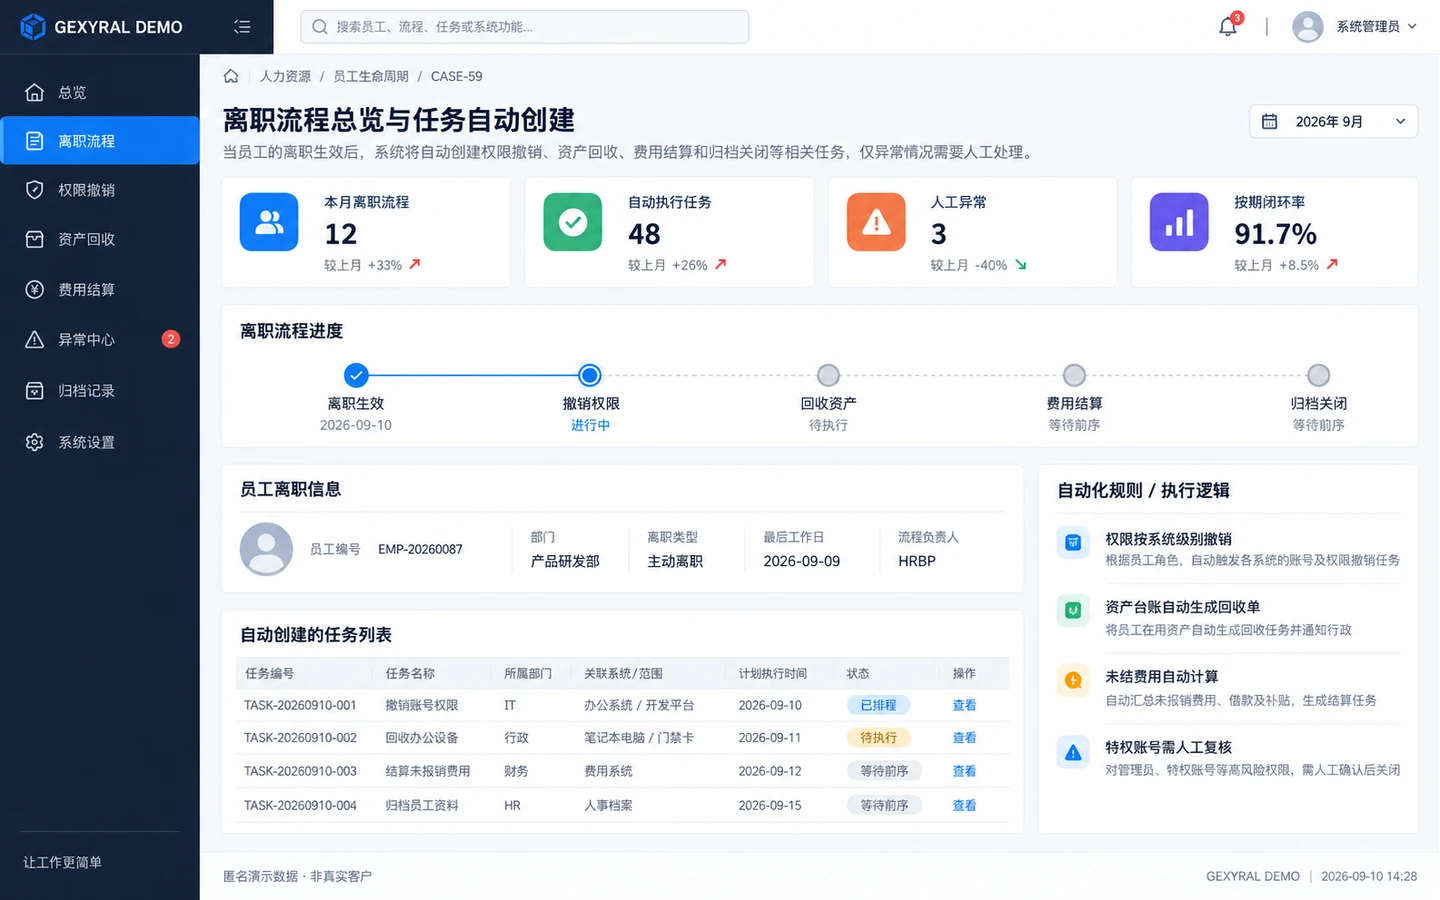
Task: Click 查看 for the 结算未报销费用 task
Action: point(964,771)
